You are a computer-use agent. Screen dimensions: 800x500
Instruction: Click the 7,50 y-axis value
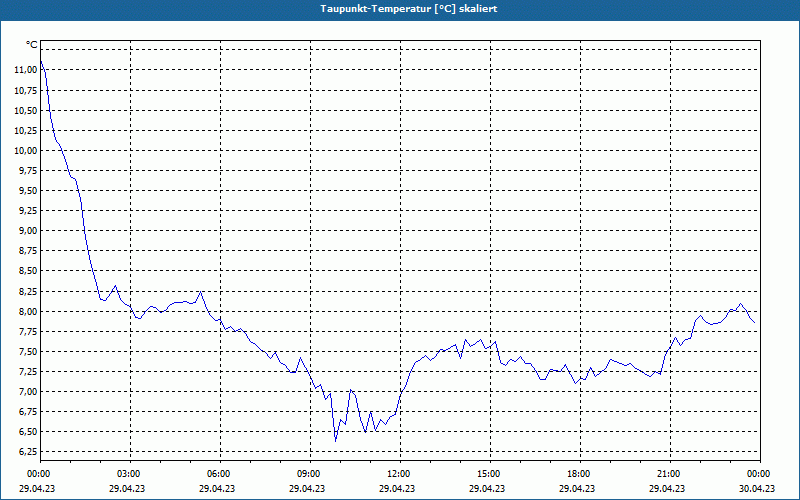pyautogui.click(x=28, y=352)
